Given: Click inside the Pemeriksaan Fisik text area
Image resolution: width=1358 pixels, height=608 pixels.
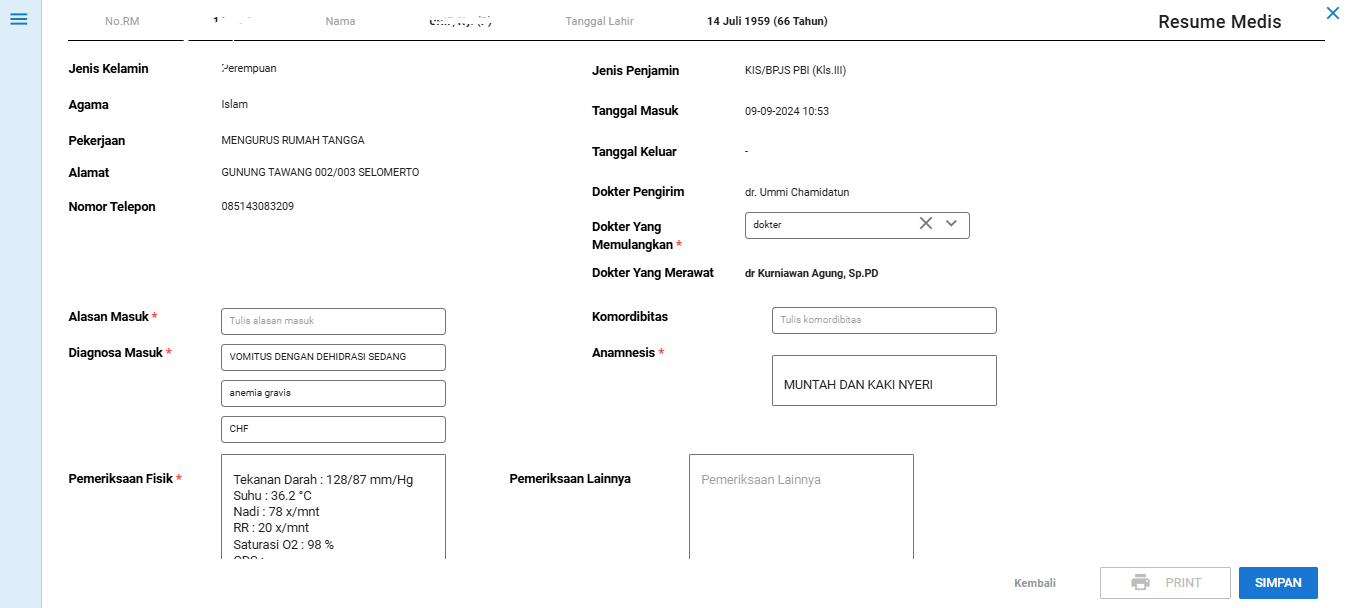Looking at the screenshot, I should pyautogui.click(x=333, y=510).
